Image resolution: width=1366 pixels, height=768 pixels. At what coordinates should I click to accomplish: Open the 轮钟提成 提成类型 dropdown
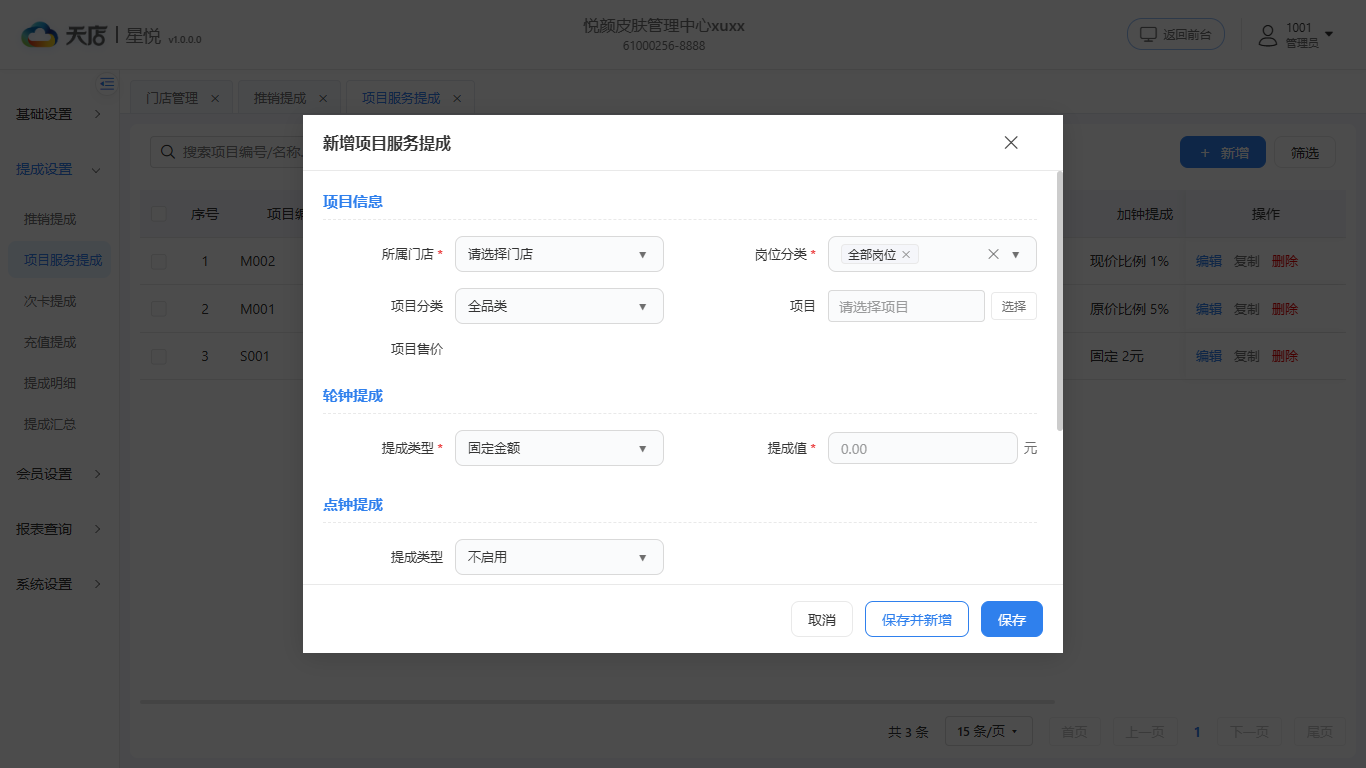[x=559, y=448]
